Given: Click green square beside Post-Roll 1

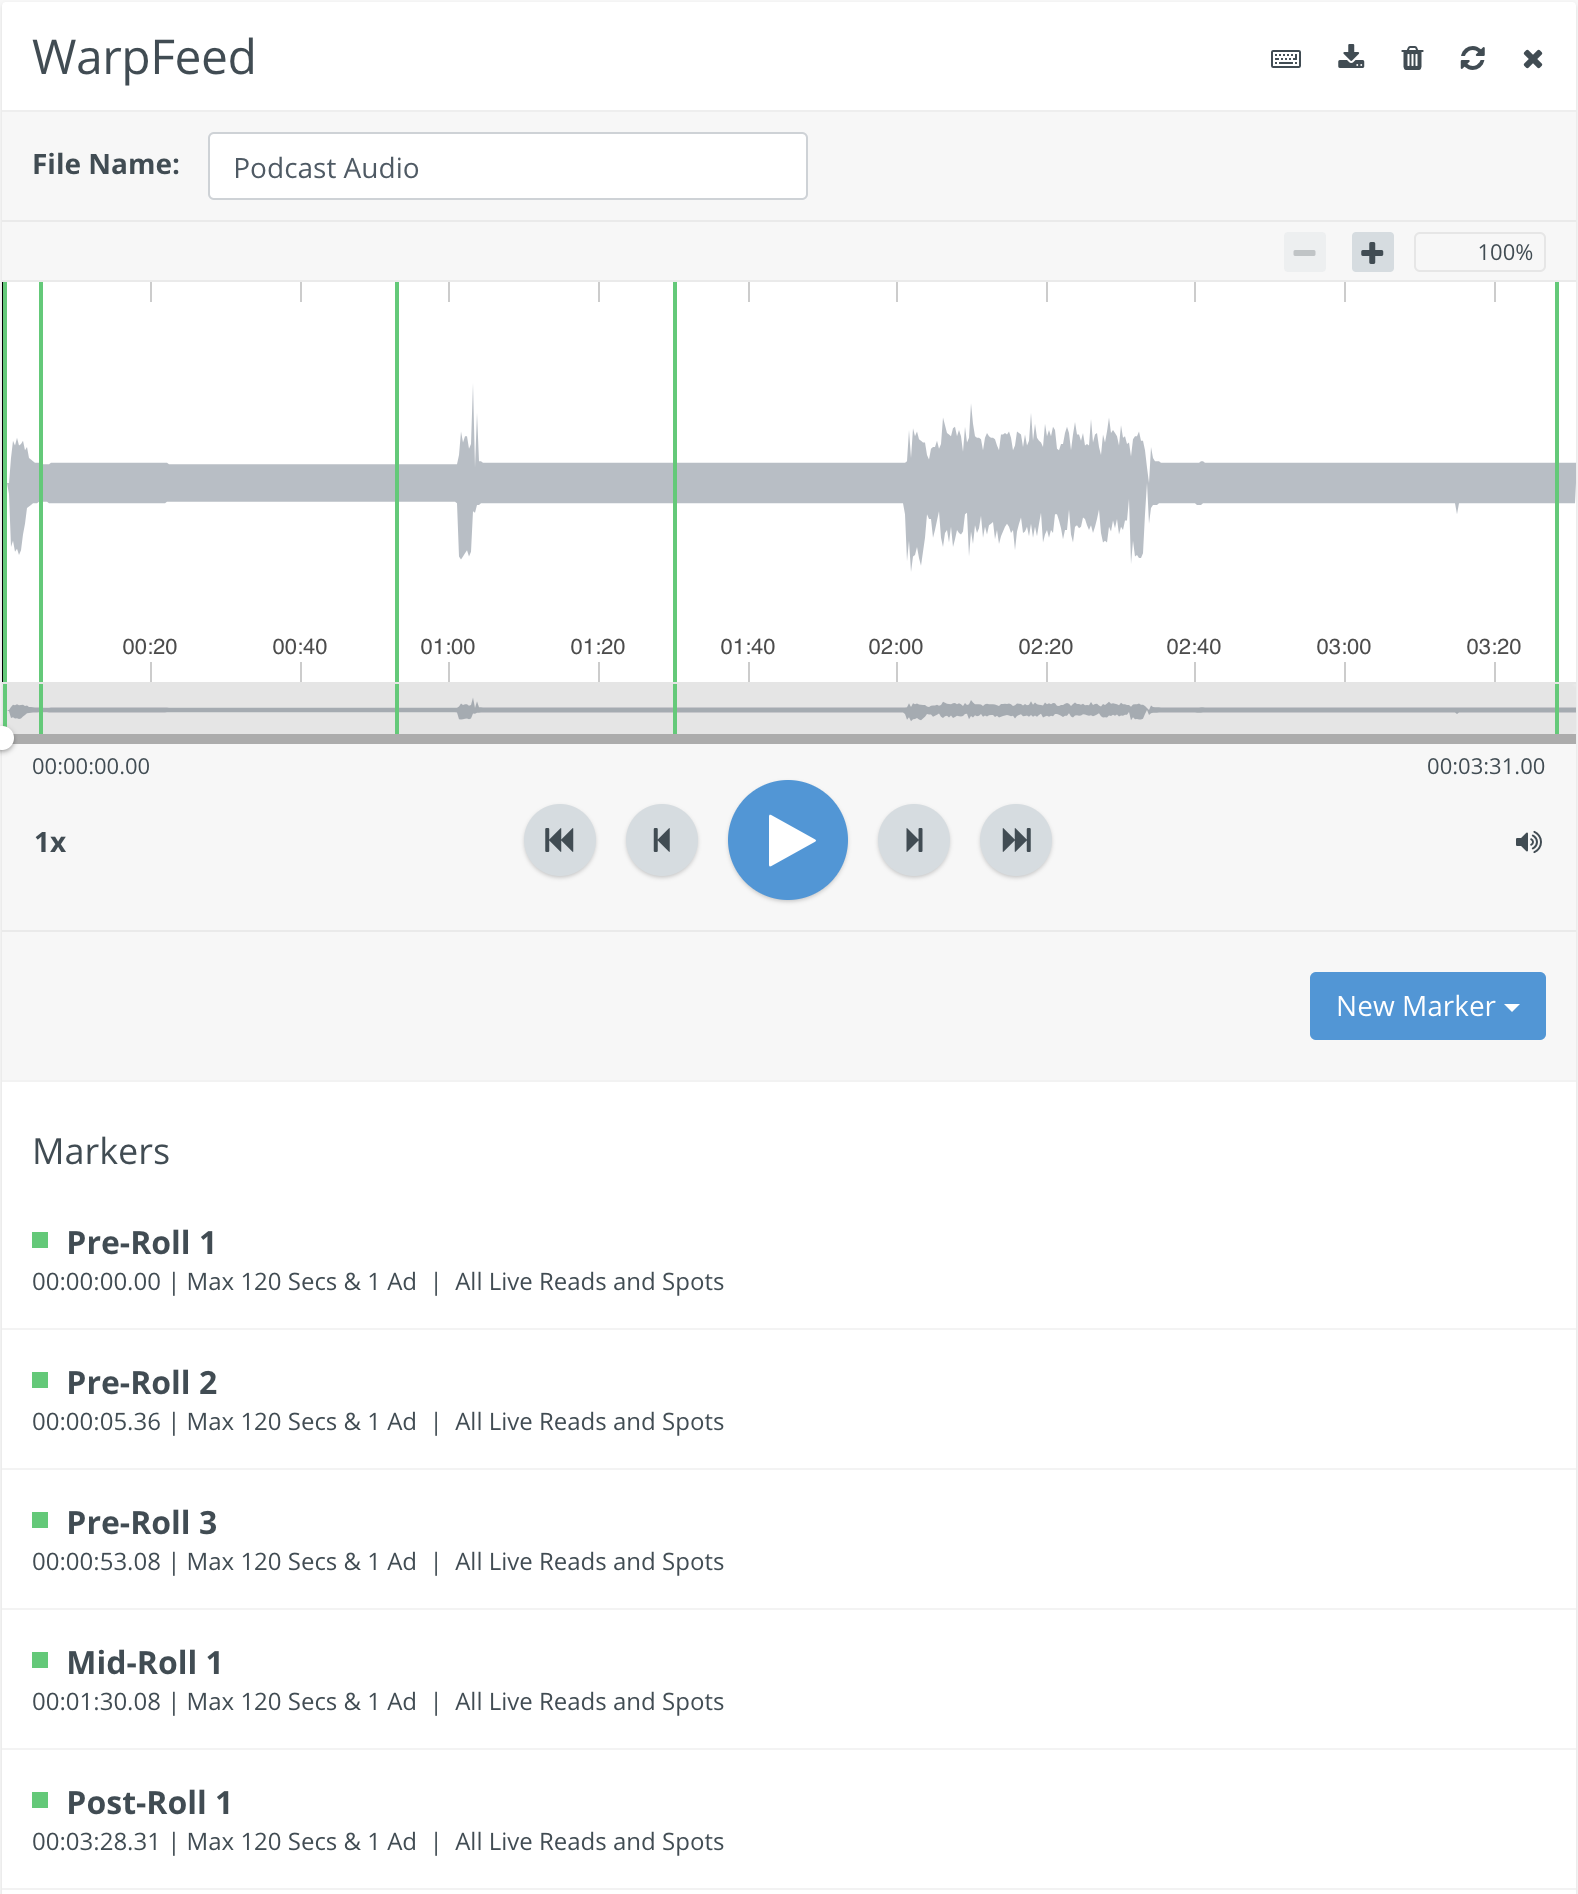Looking at the screenshot, I should coord(40,1800).
